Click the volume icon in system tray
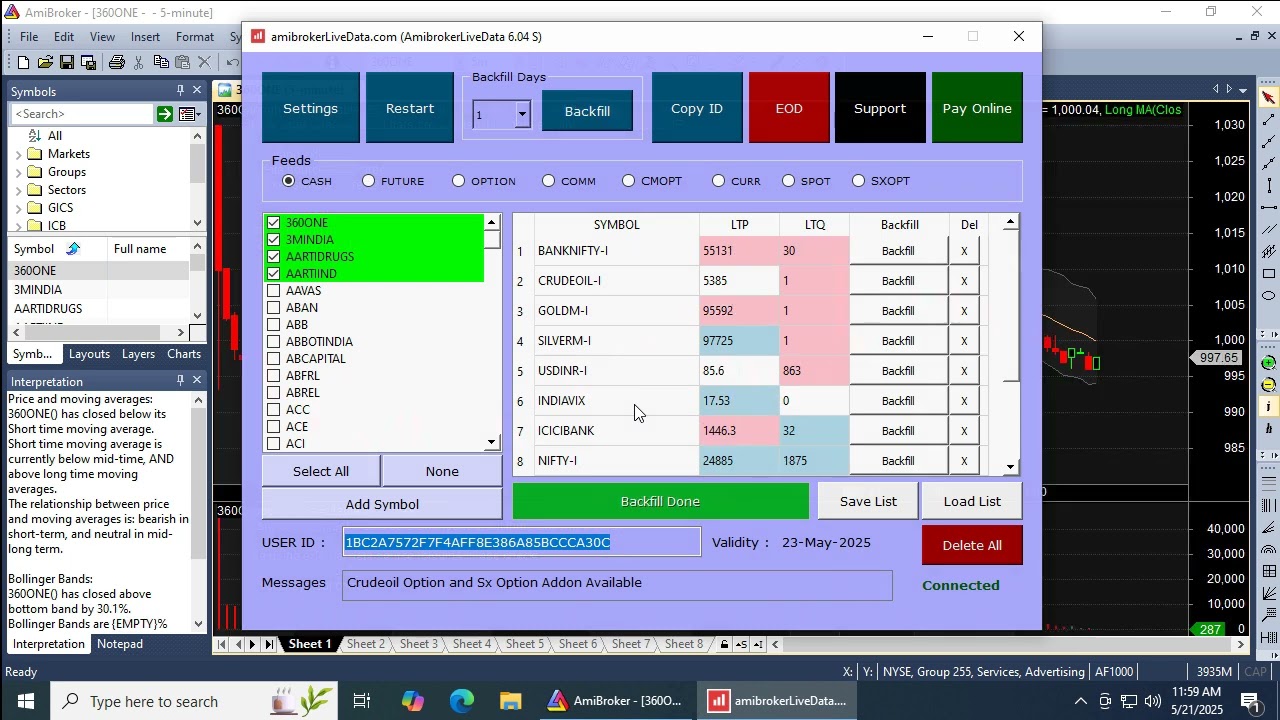 tap(1152, 701)
